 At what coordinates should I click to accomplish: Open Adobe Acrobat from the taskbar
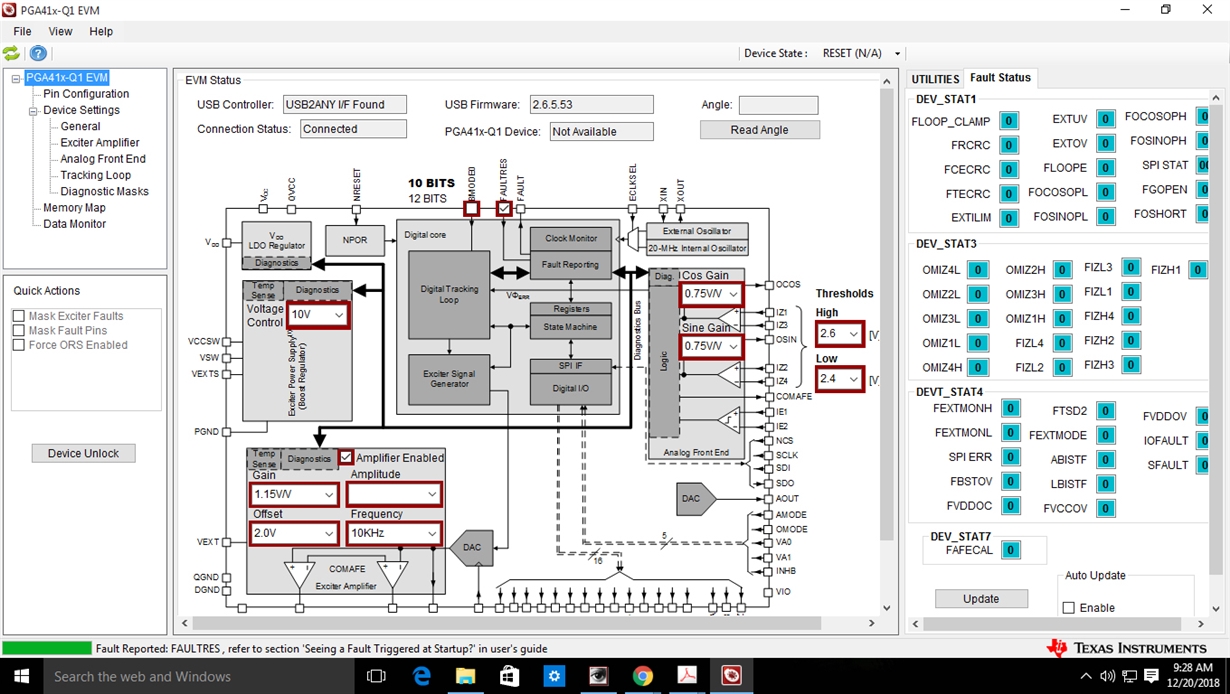(x=688, y=676)
